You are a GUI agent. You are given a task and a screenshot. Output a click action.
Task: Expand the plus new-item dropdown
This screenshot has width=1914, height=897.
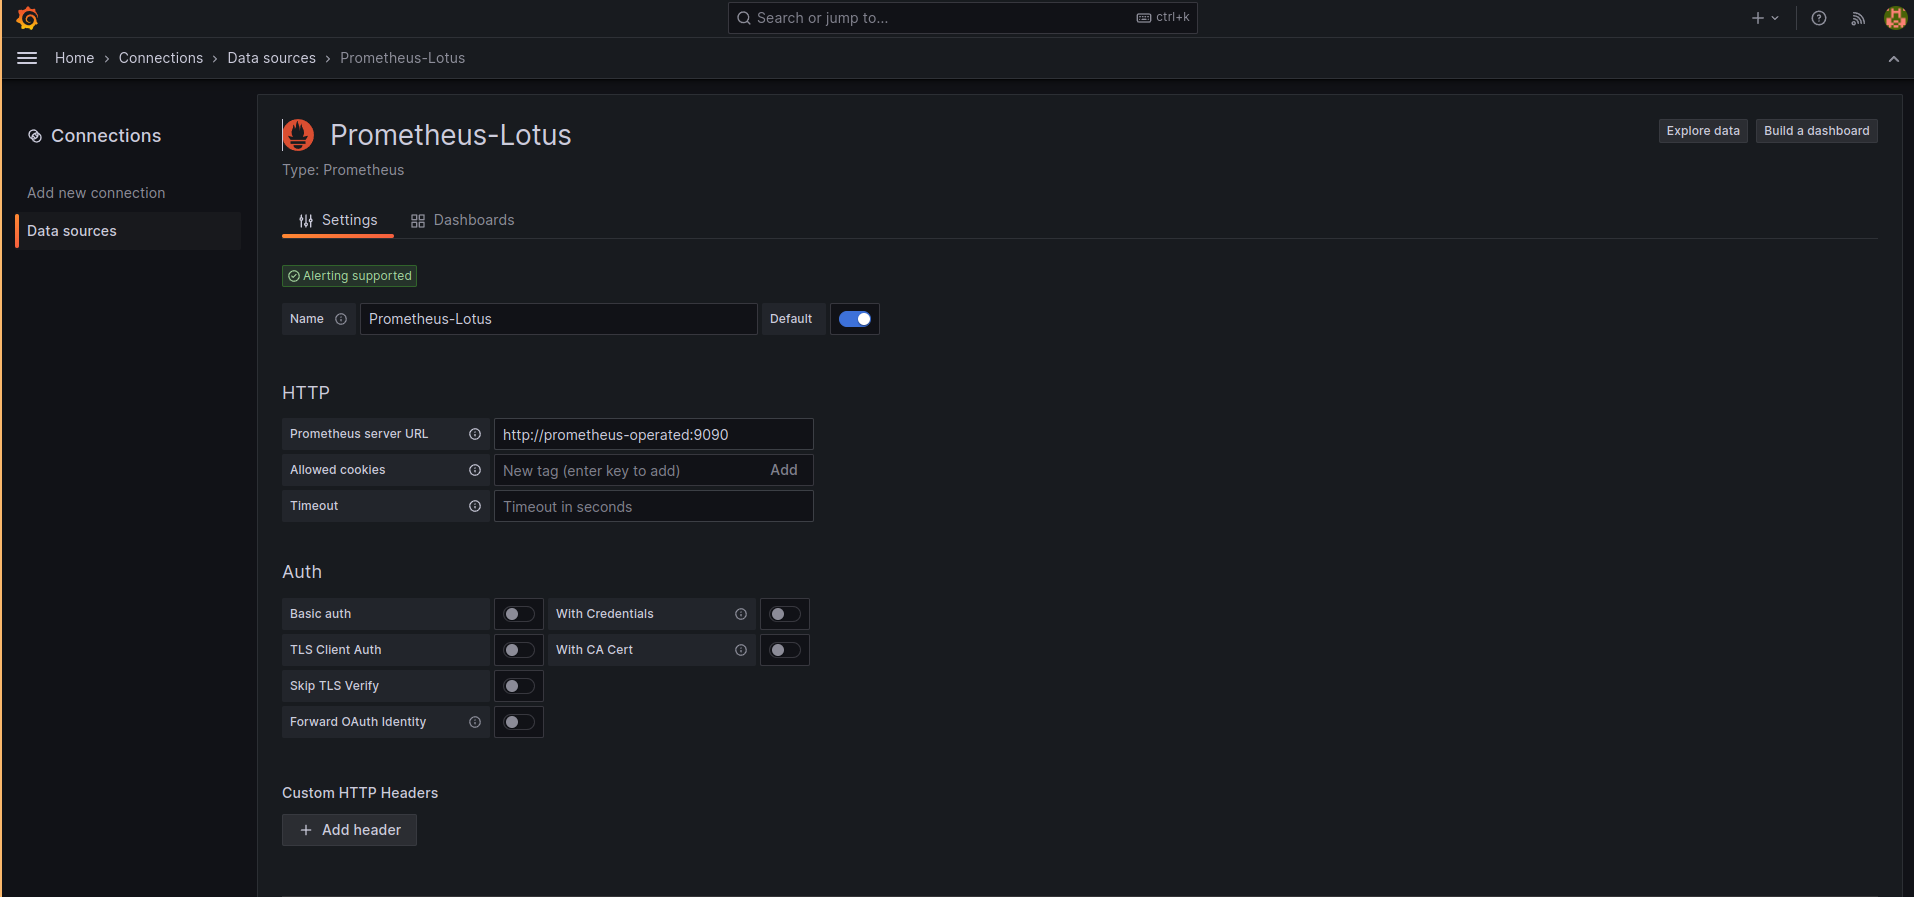1764,18
